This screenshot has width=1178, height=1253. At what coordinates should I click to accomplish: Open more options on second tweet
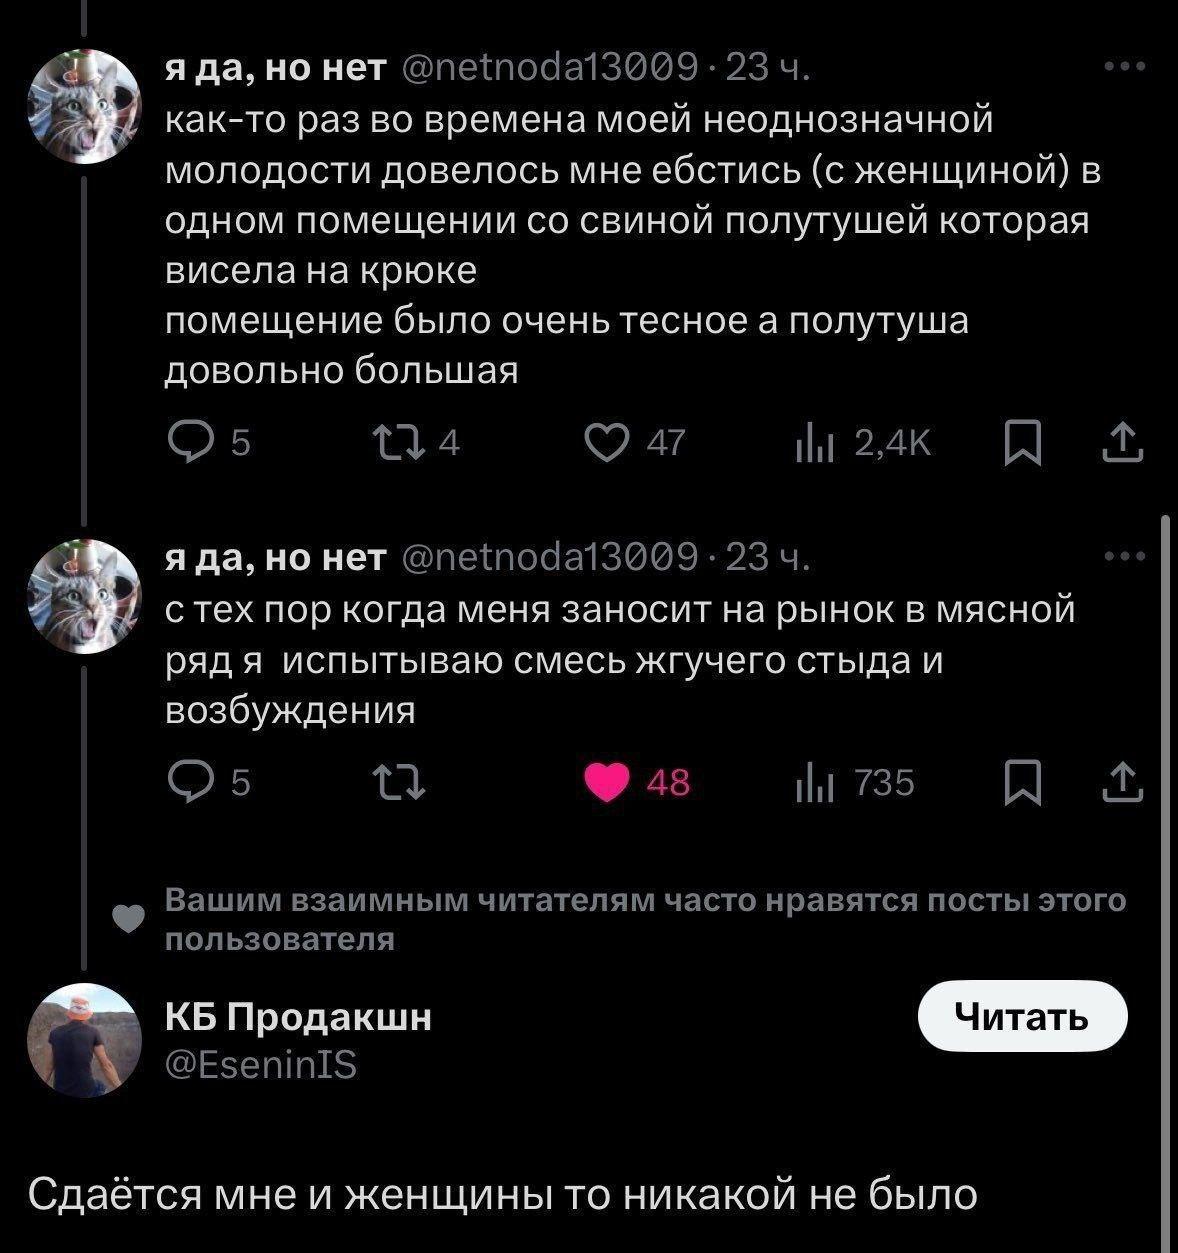click(x=1125, y=556)
